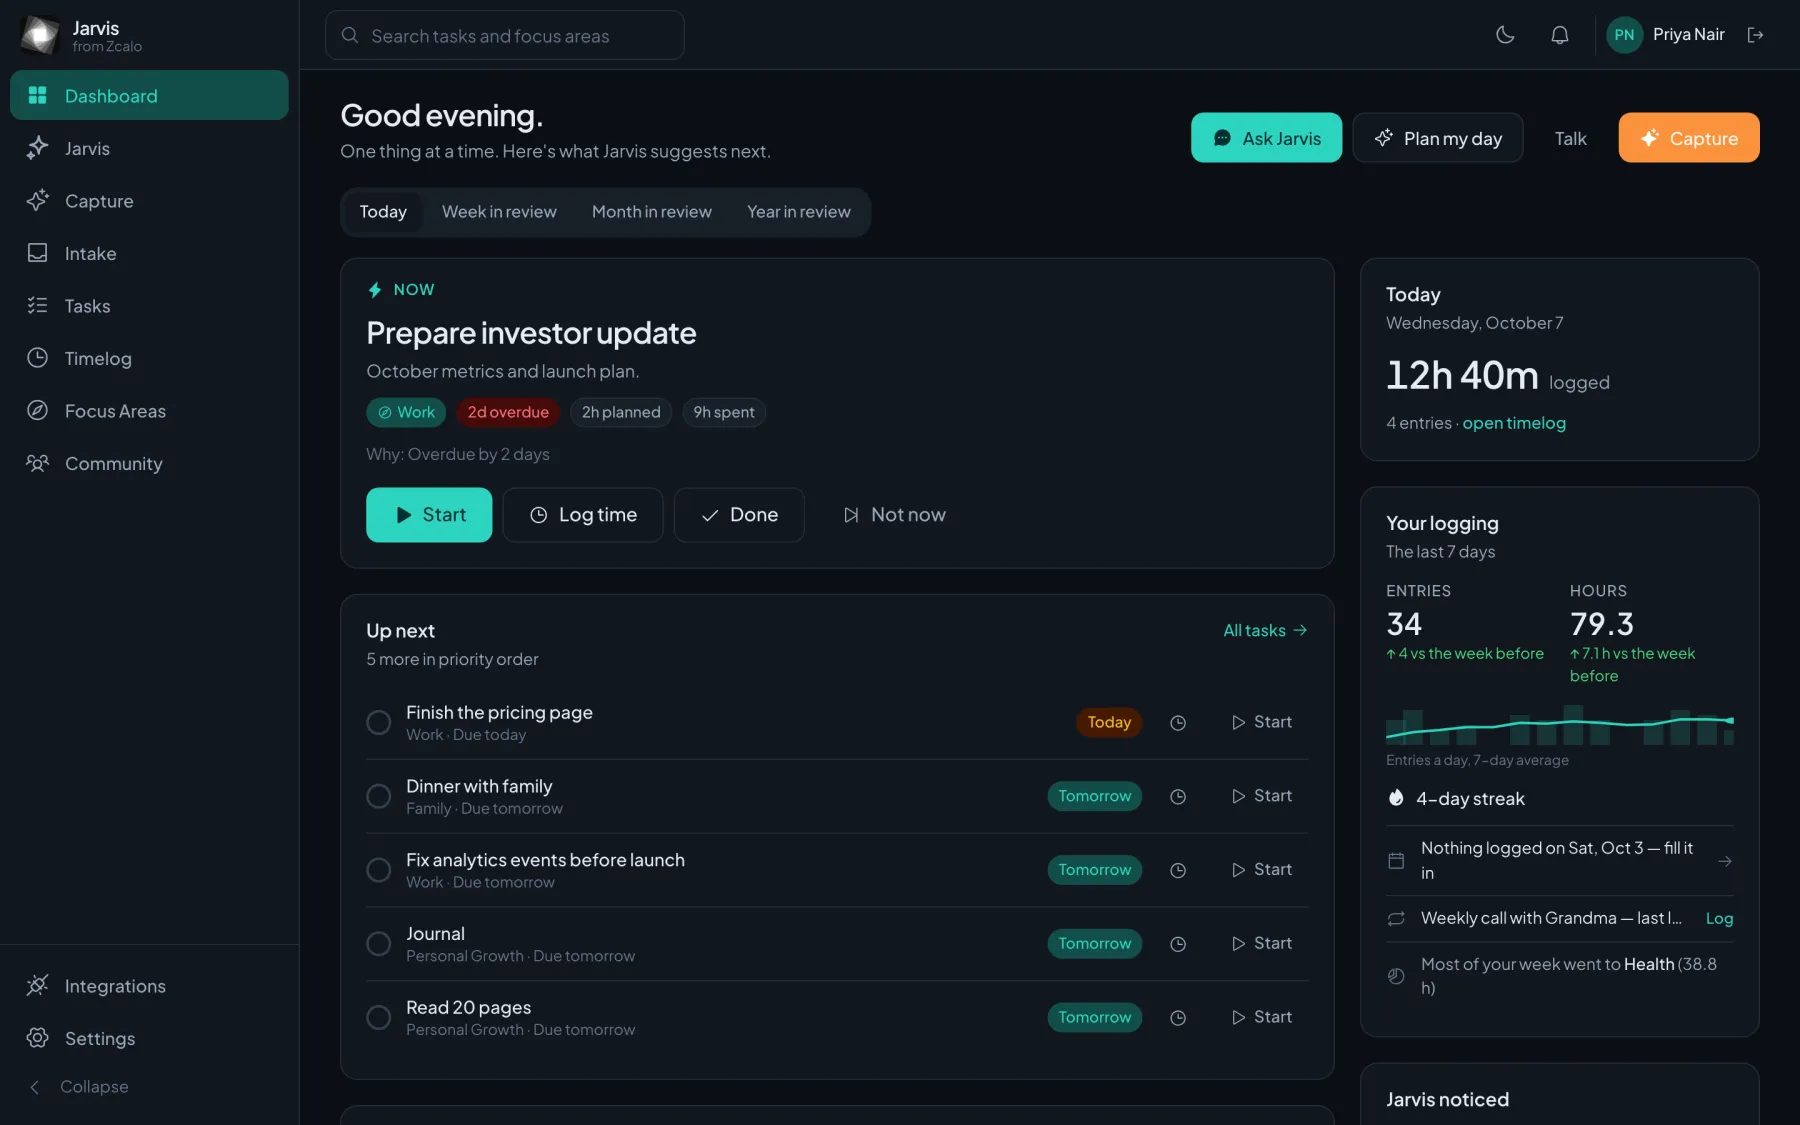
Task: Log the Weekly call with Grandma
Action: 1719,918
